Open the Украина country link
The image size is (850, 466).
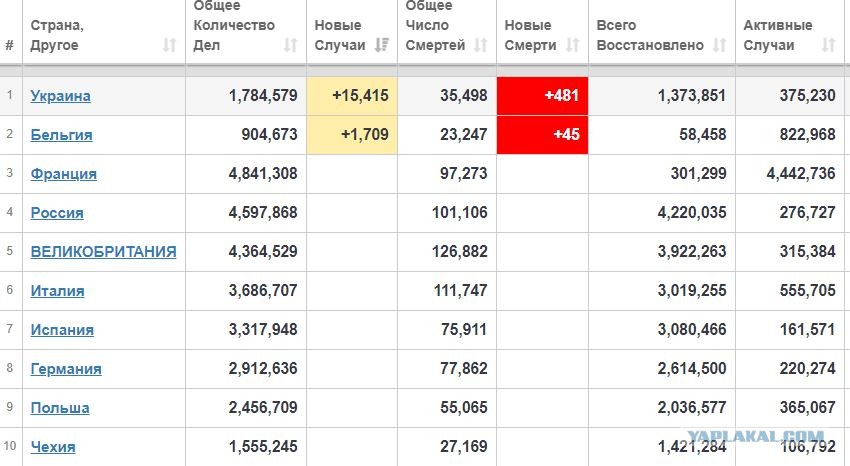click(61, 96)
